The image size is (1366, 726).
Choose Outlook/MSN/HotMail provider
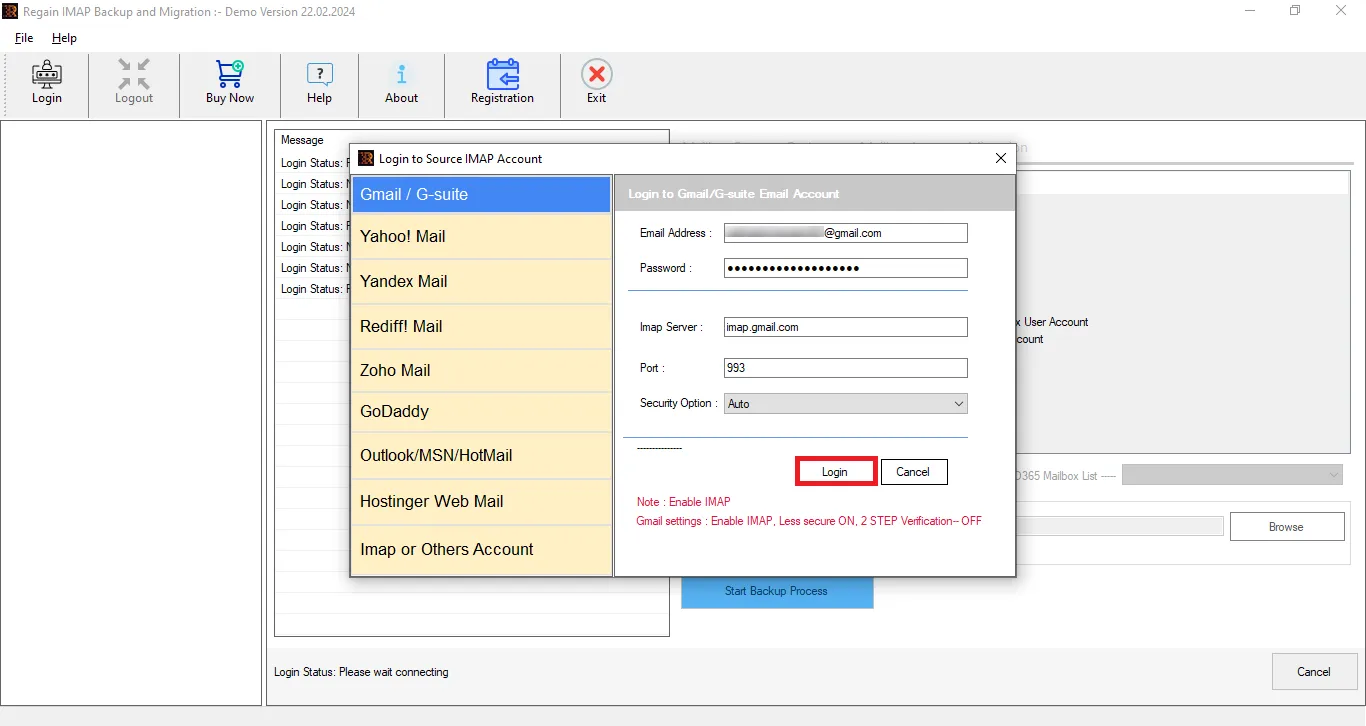click(x=481, y=455)
